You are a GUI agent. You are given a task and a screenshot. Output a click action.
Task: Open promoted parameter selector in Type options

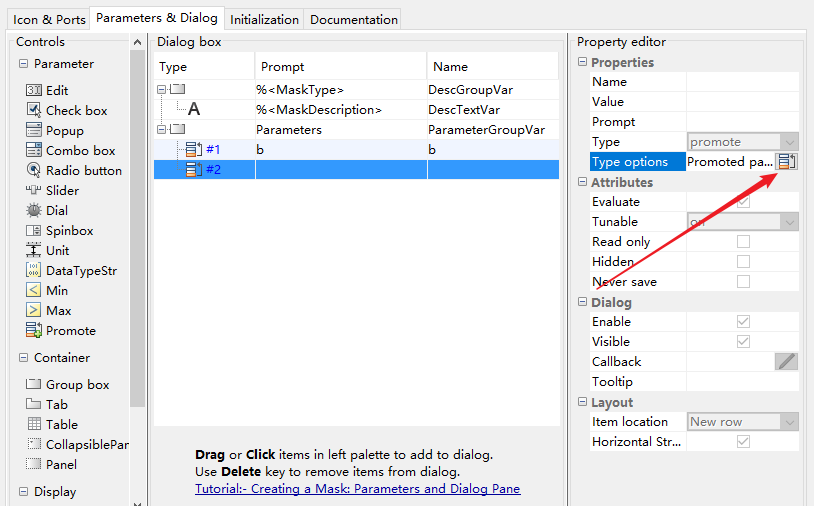click(x=786, y=162)
